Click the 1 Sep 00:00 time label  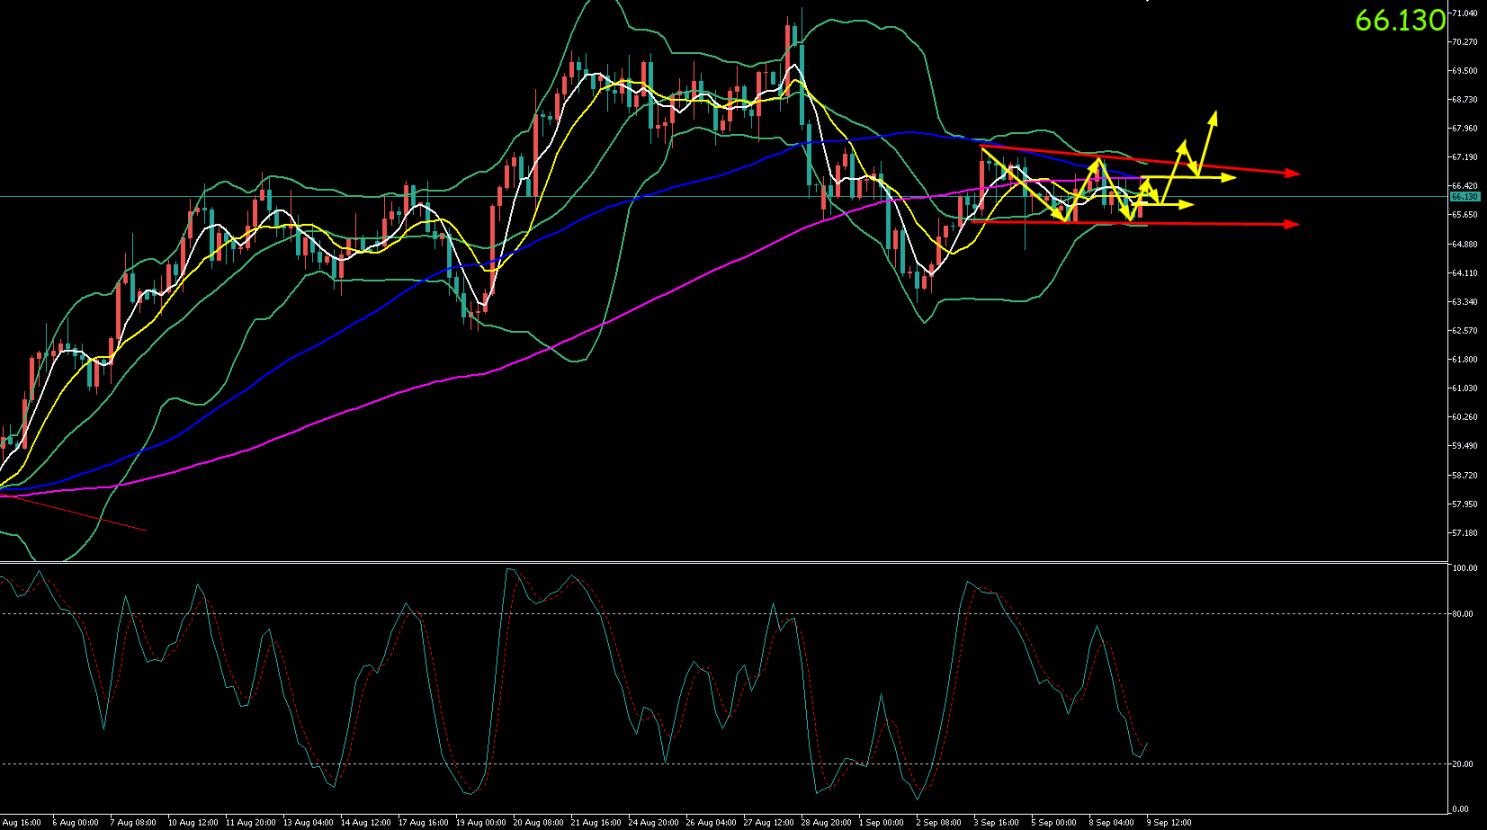(881, 823)
